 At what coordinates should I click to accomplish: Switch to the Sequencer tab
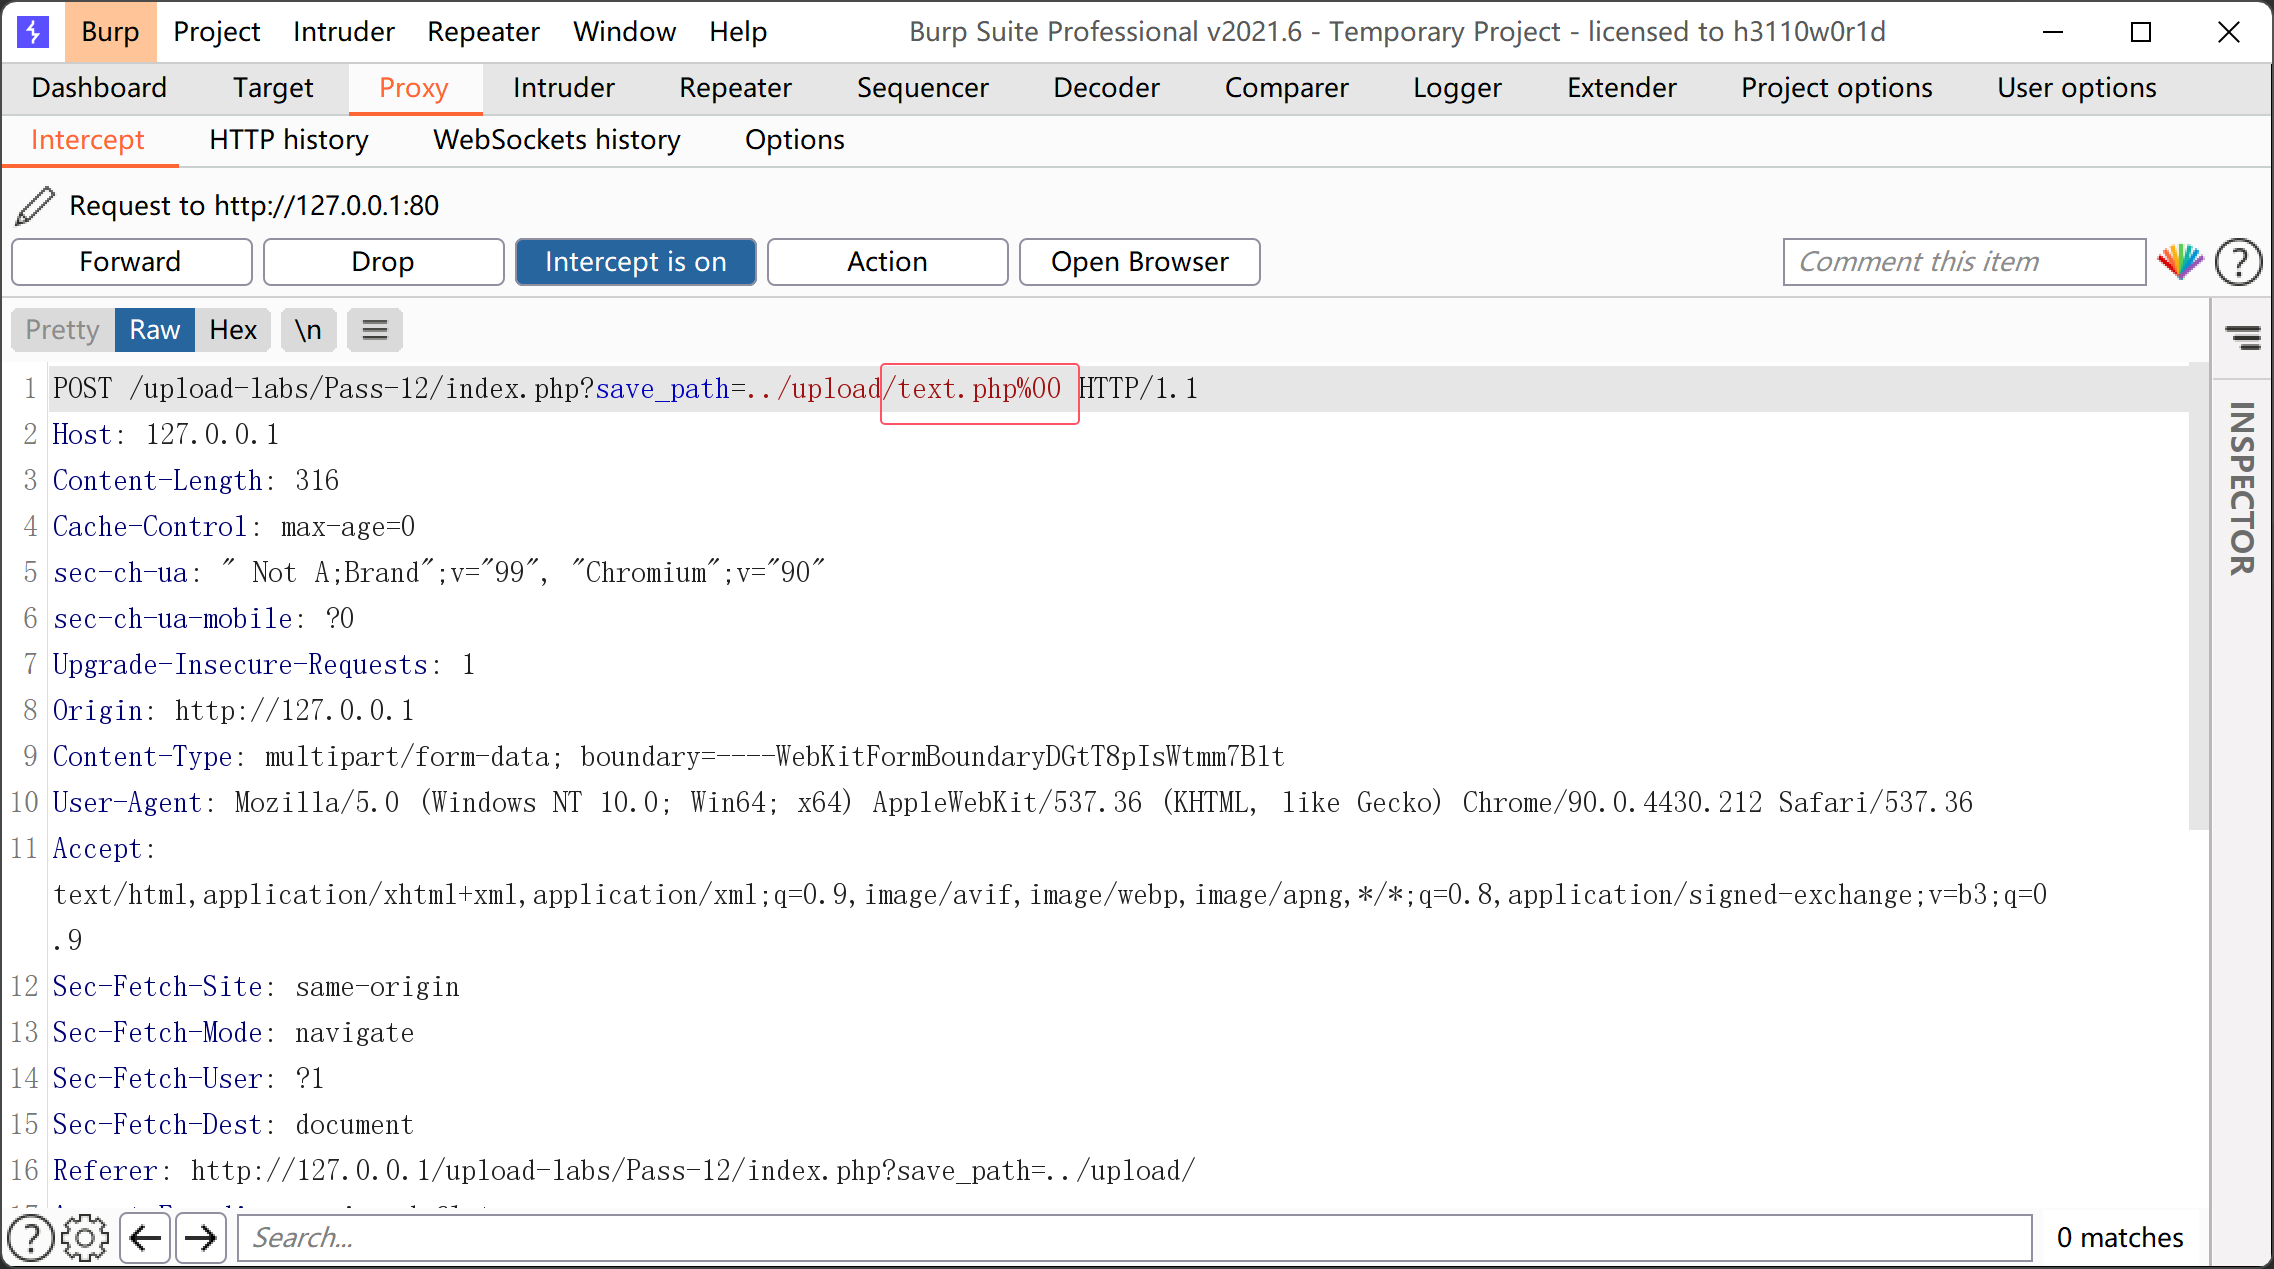pyautogui.click(x=922, y=88)
